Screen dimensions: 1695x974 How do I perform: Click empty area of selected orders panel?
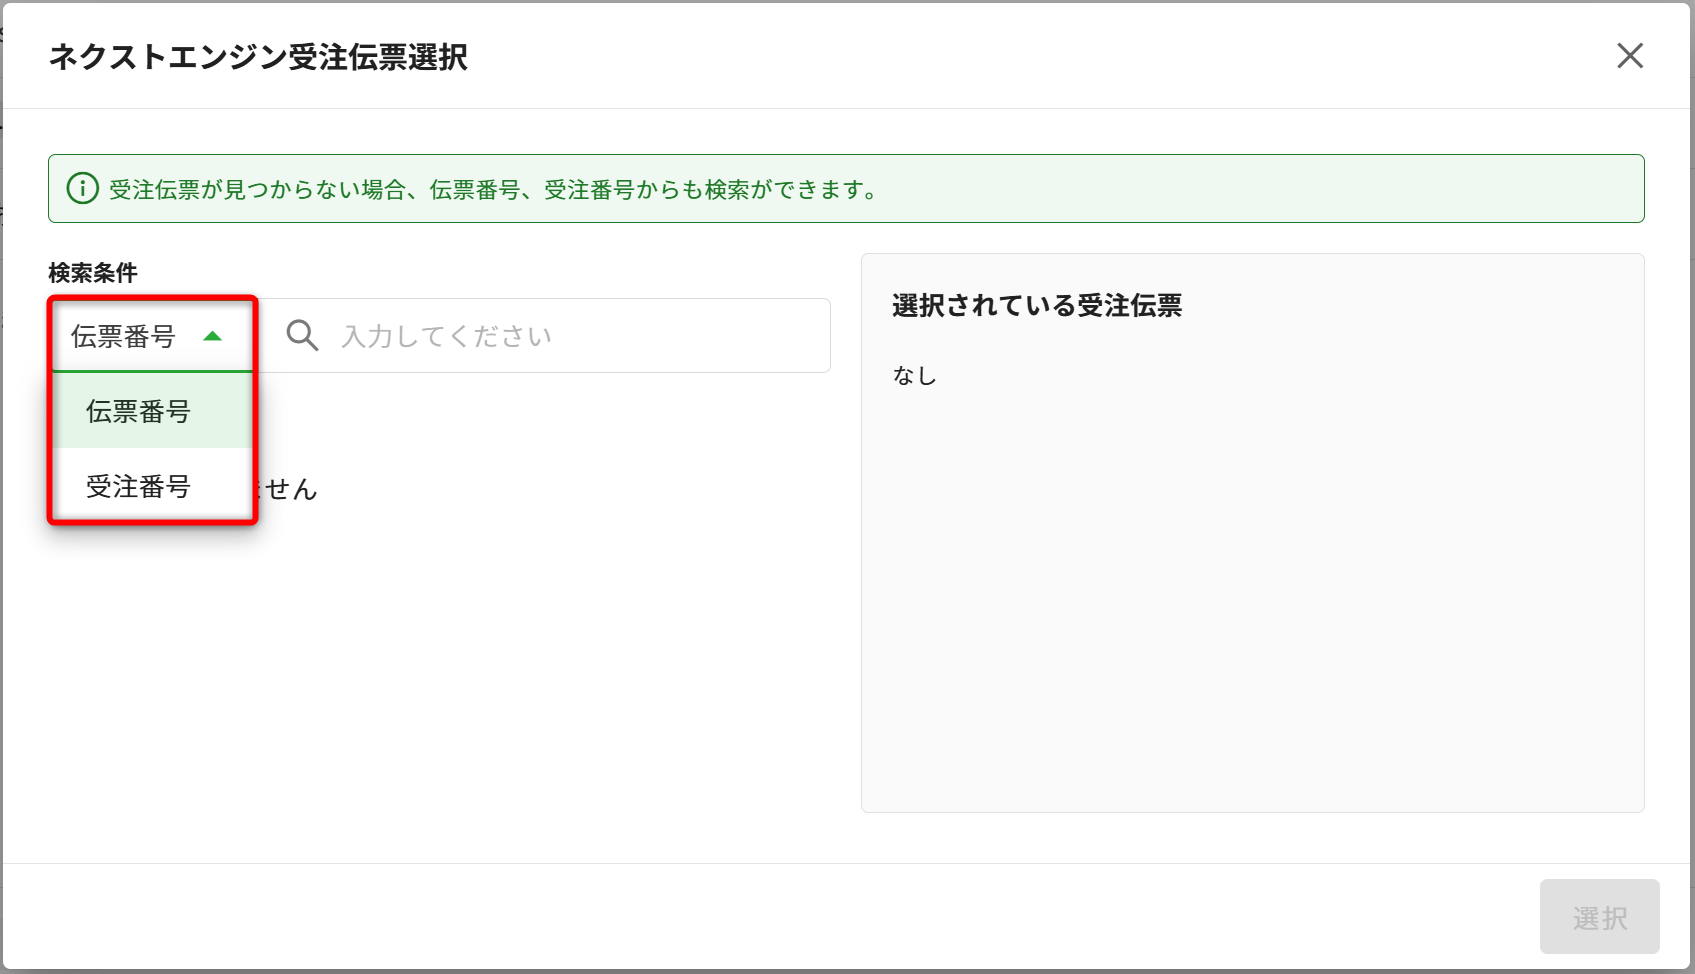point(1252,600)
